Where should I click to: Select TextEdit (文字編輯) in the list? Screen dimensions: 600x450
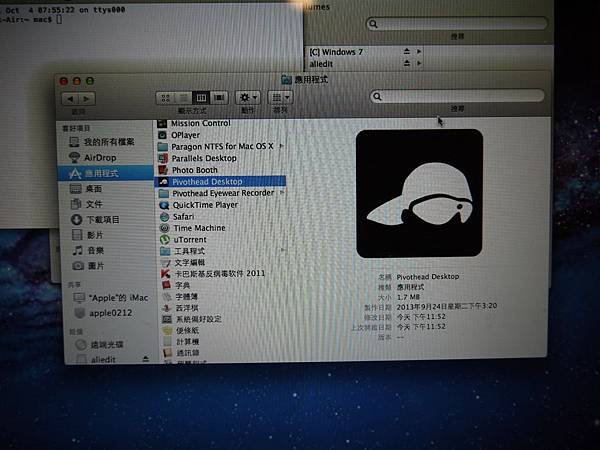pos(183,262)
